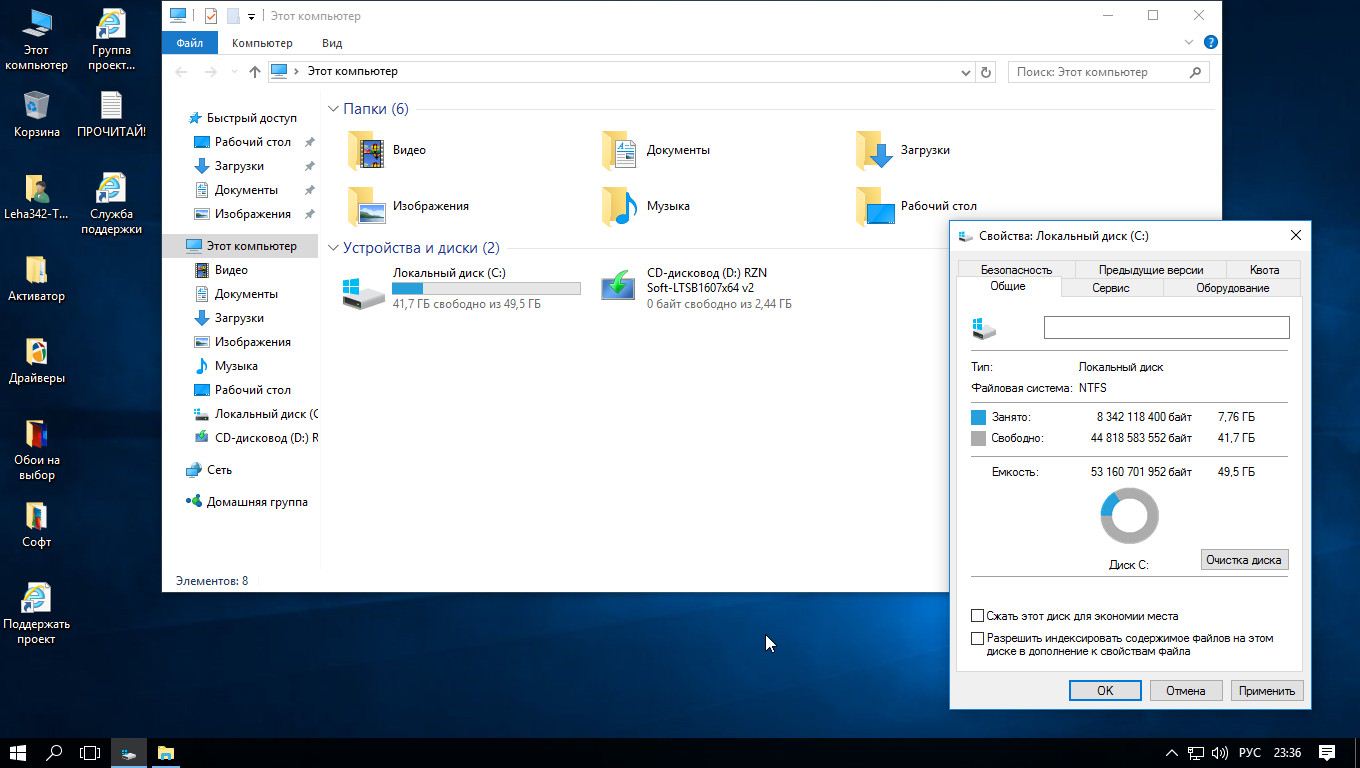Viewport: 1360px width, 768px height.
Task: Open the Корзина recycle bin icon
Action: pyautogui.click(x=36, y=114)
